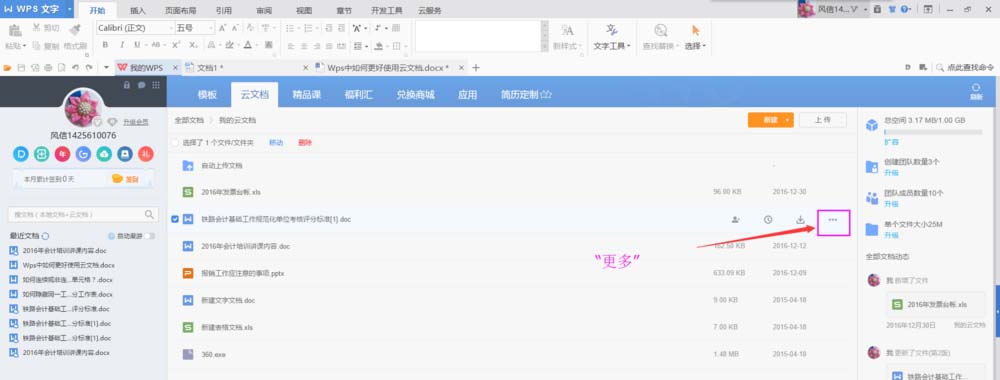Open the font size 五号 dropdown
This screenshot has height=380, width=1000.
211,28
